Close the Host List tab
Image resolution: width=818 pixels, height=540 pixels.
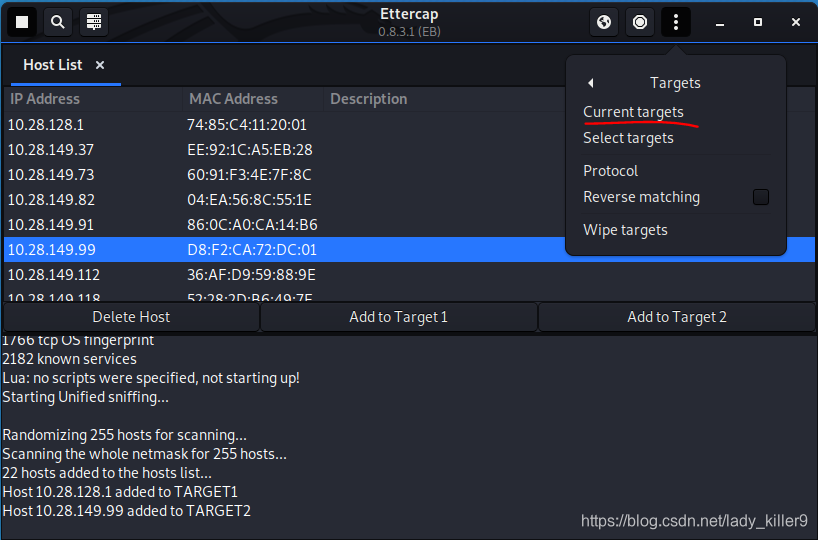click(100, 65)
